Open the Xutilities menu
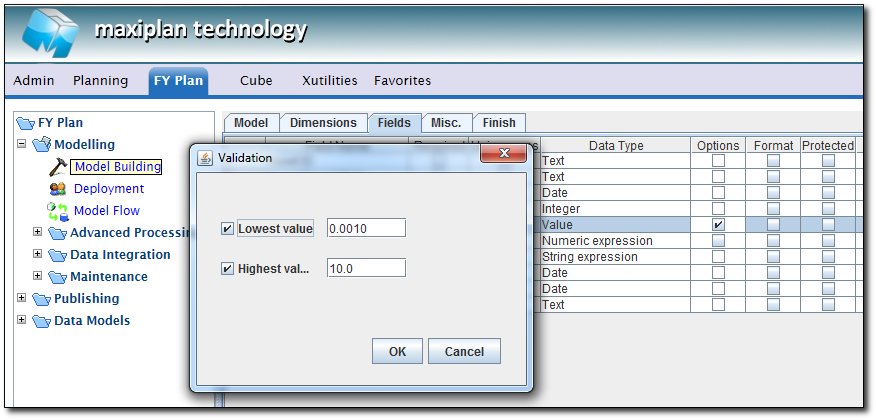This screenshot has height=420, width=876. (329, 80)
